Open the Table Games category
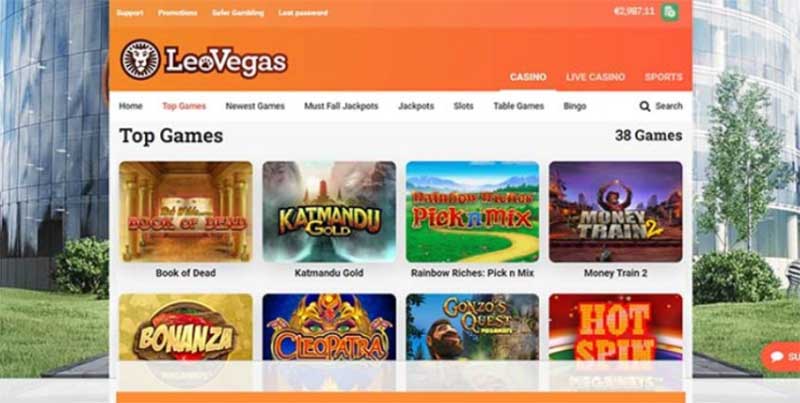The image size is (800, 403). tap(518, 106)
